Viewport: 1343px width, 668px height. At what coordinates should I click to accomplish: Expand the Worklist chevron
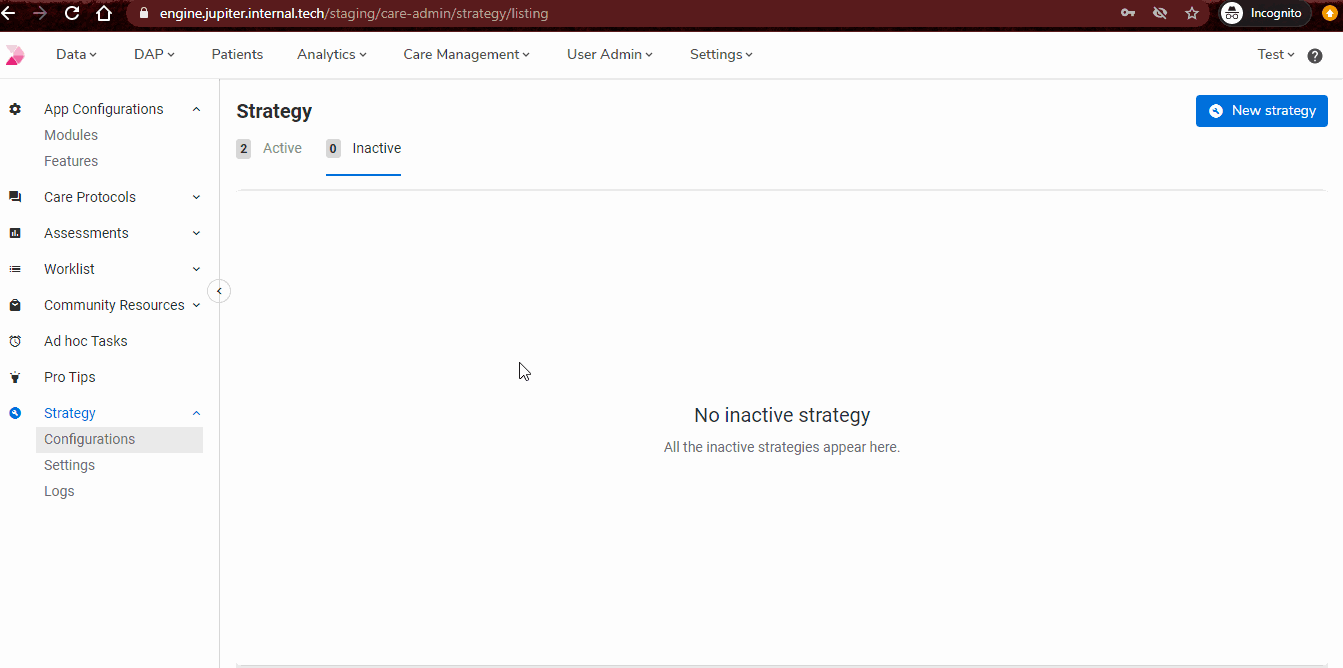tap(196, 269)
